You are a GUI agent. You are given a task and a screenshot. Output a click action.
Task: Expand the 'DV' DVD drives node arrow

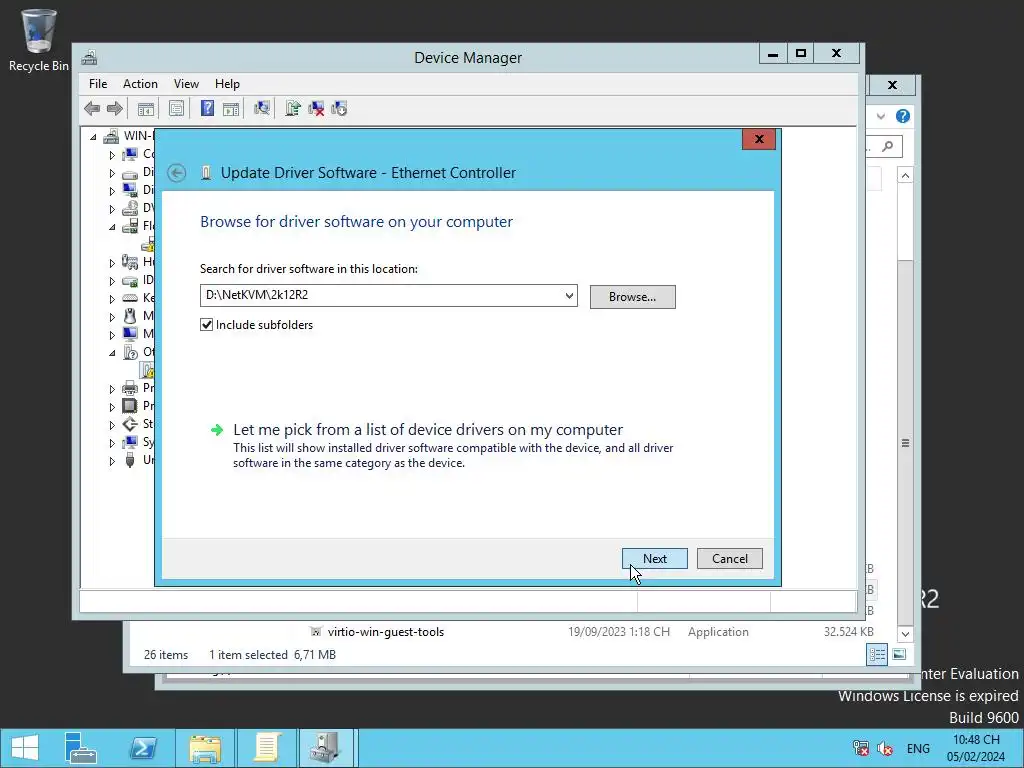[x=112, y=209]
